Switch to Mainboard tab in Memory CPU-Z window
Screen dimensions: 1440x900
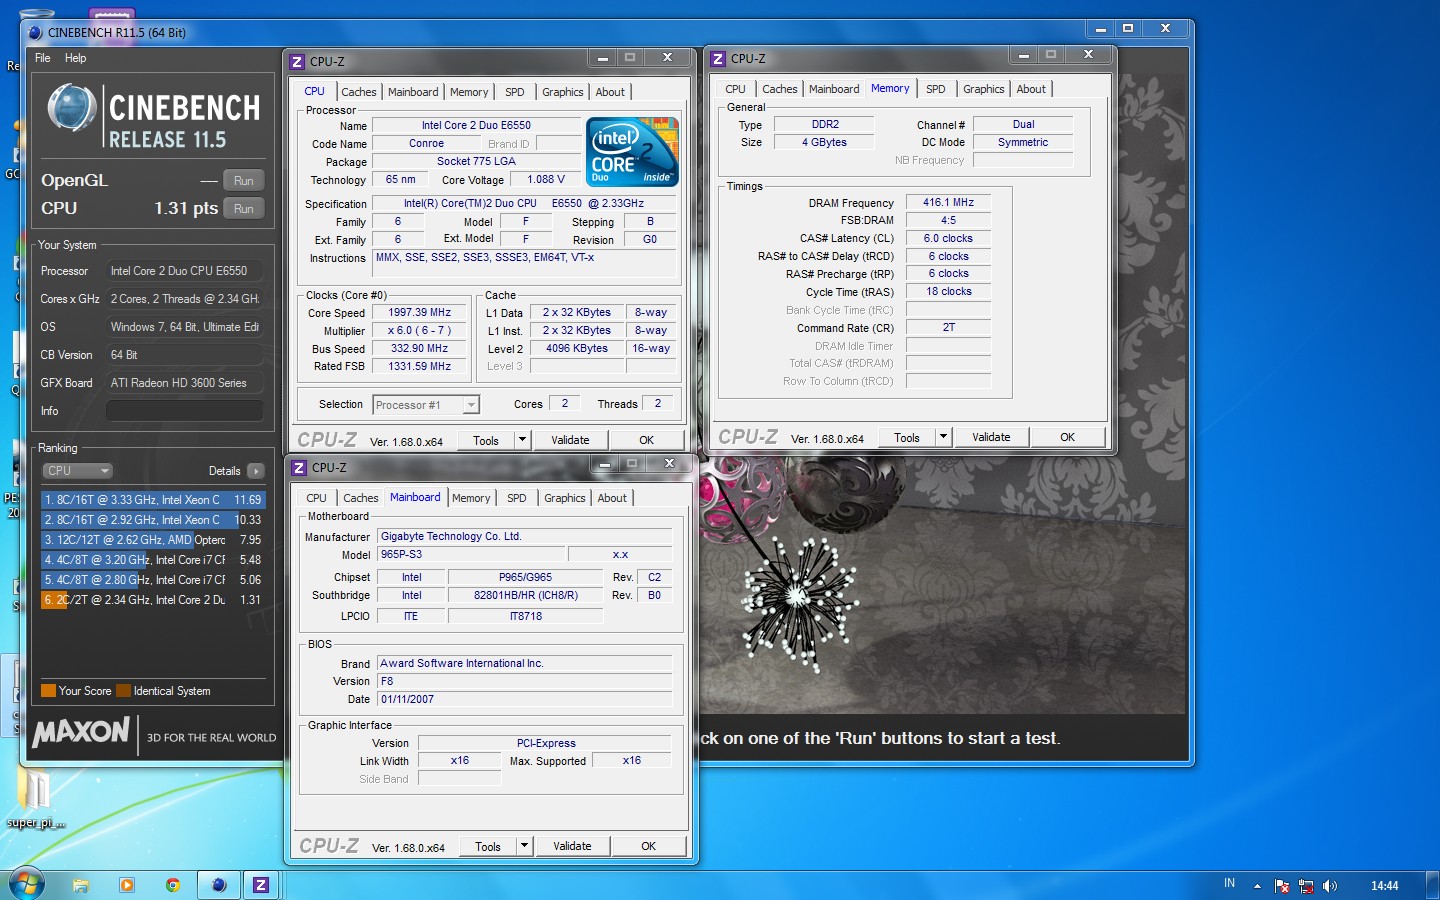tap(834, 89)
